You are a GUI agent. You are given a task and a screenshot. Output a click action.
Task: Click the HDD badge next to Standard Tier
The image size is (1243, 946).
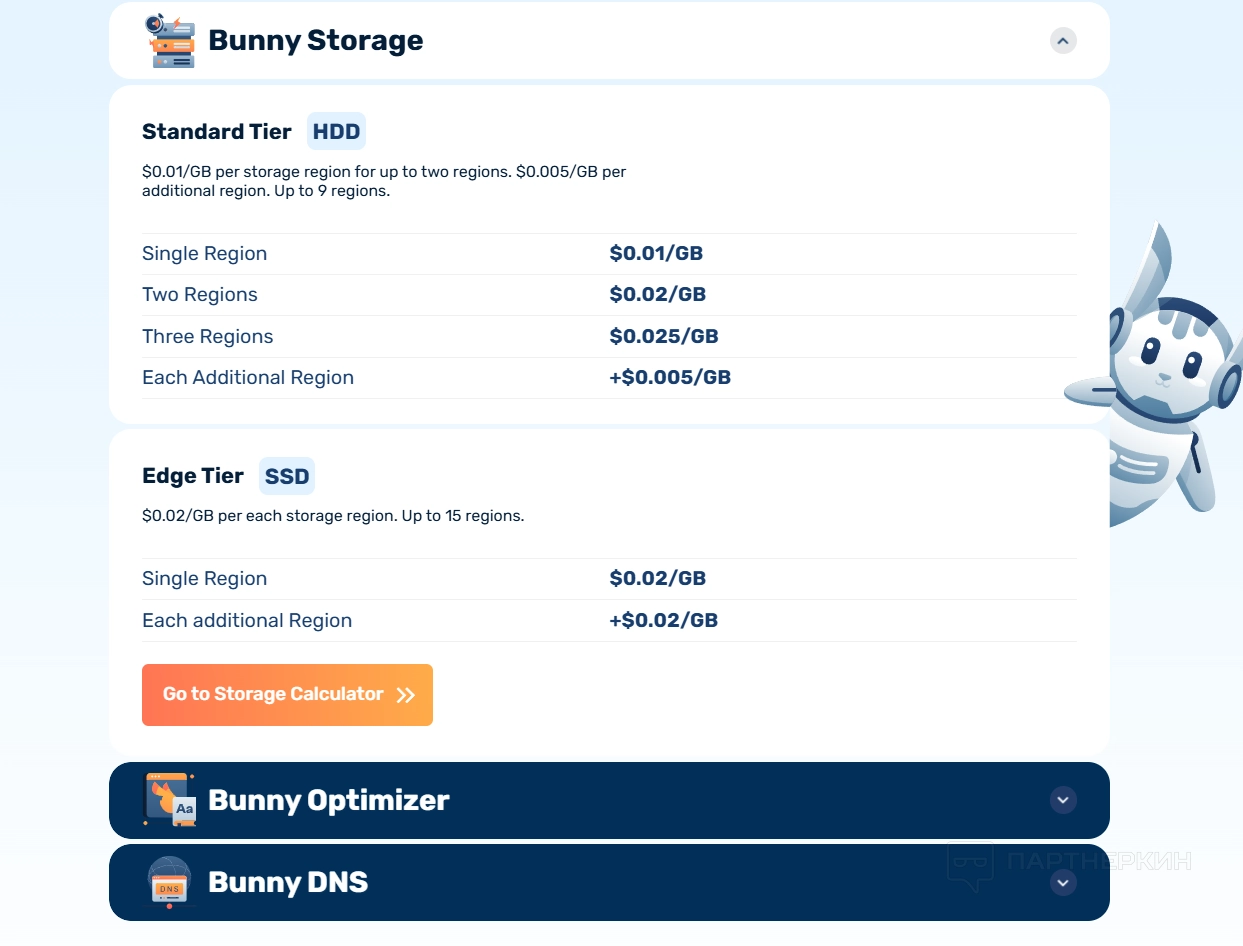click(336, 132)
